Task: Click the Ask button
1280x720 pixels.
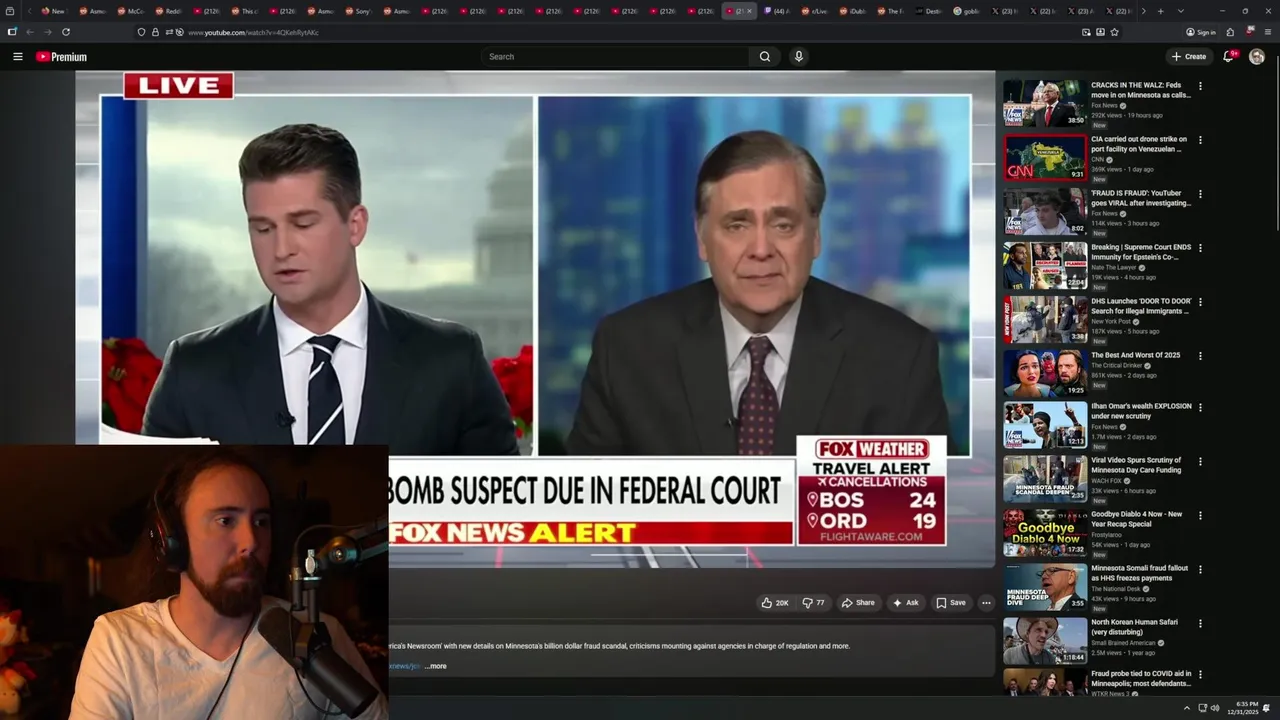Action: point(906,603)
